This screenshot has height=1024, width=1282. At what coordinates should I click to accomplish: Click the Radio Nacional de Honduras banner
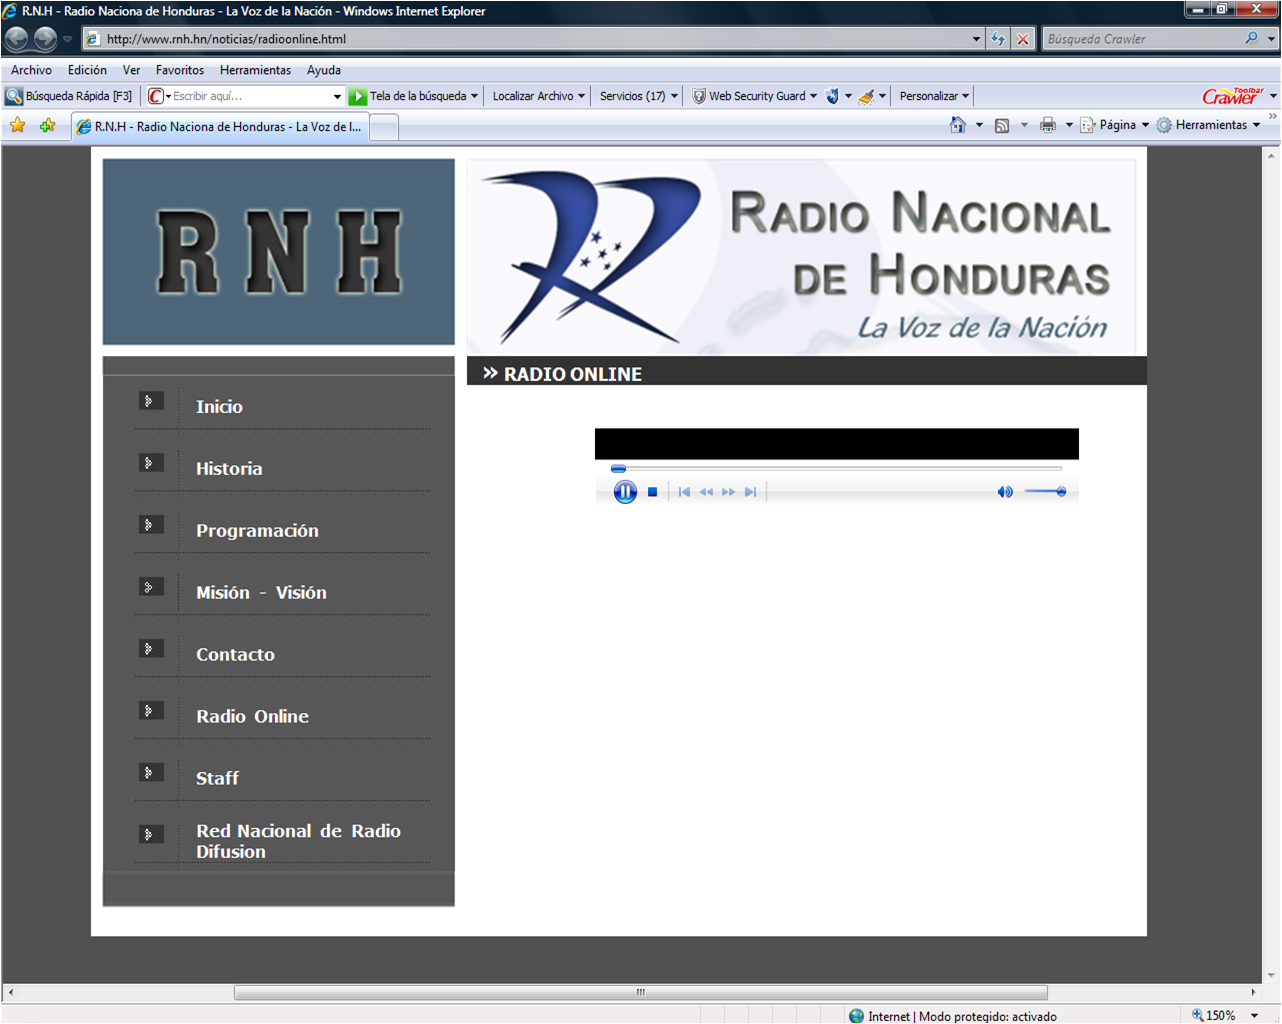801,257
